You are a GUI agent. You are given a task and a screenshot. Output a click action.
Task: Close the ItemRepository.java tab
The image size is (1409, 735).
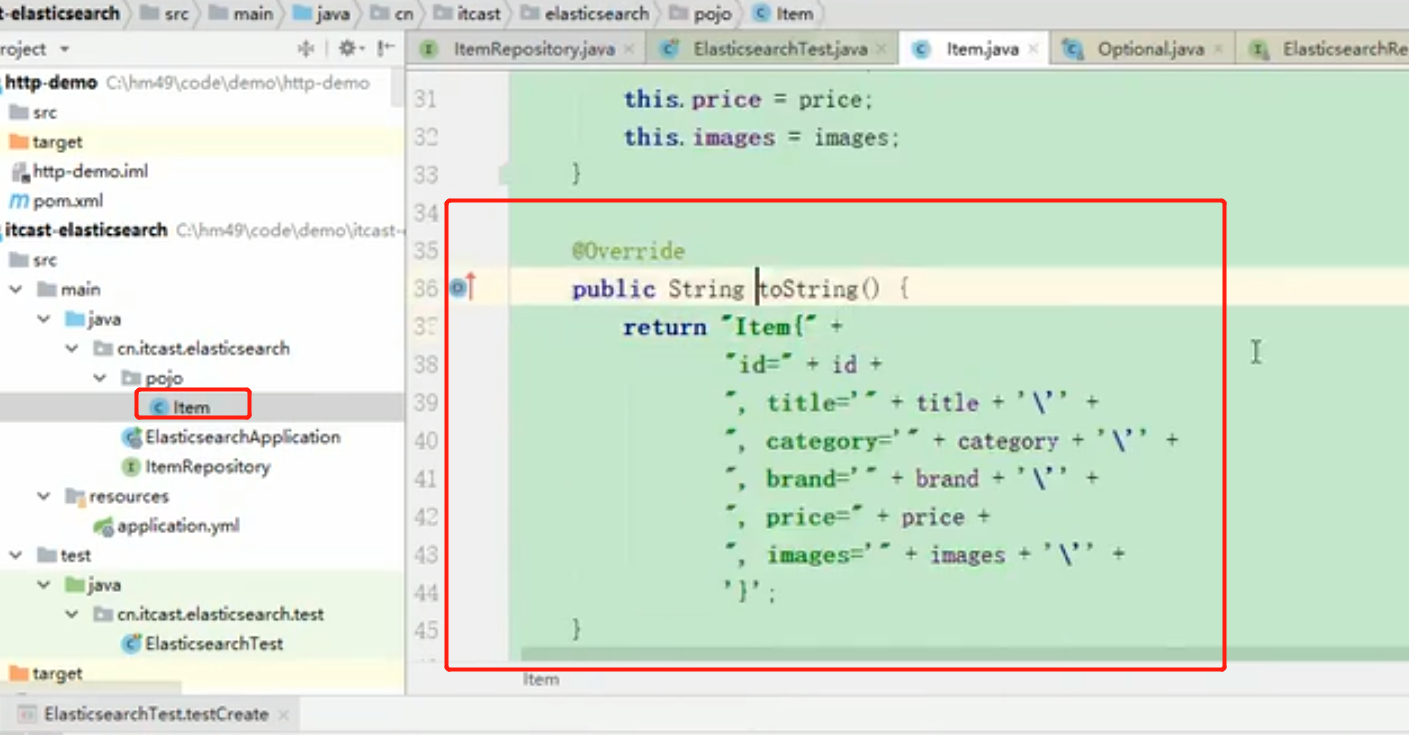point(629,49)
